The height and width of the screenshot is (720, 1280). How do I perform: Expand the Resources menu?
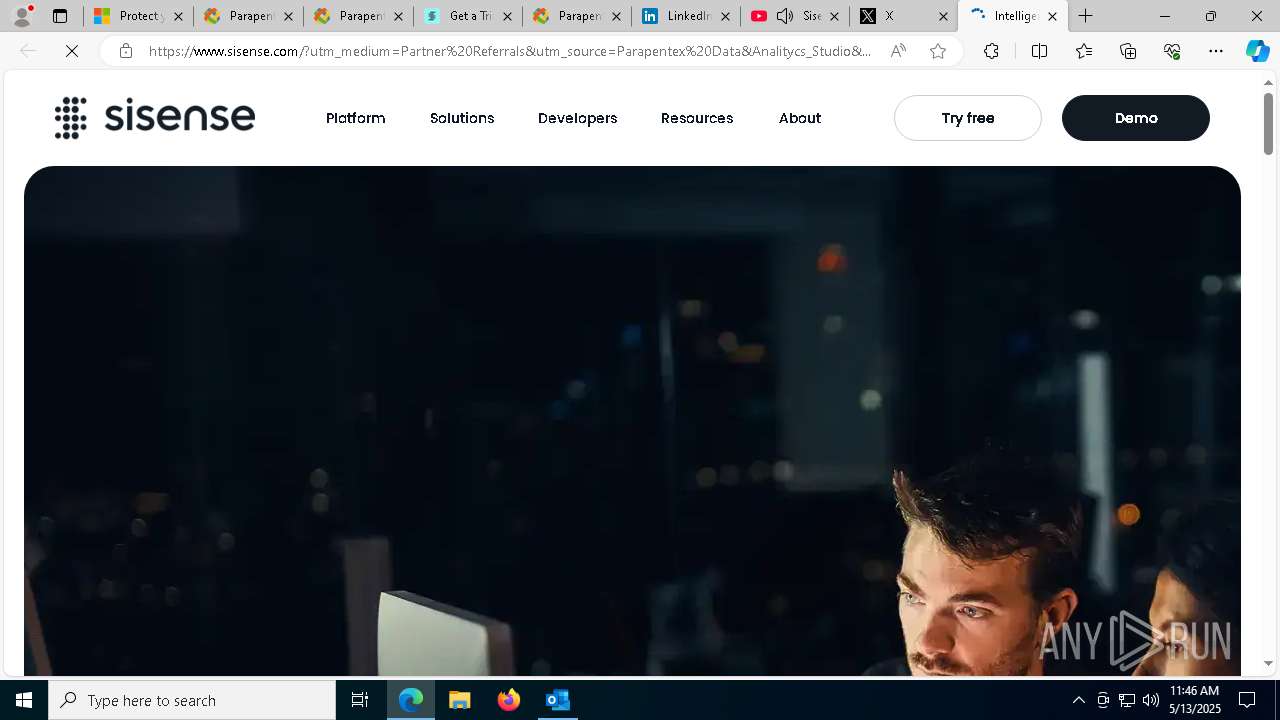697,118
